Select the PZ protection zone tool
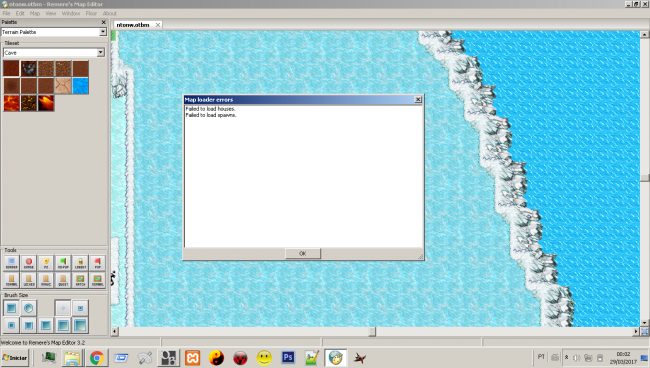Image resolution: width=650 pixels, height=368 pixels. pos(46,263)
